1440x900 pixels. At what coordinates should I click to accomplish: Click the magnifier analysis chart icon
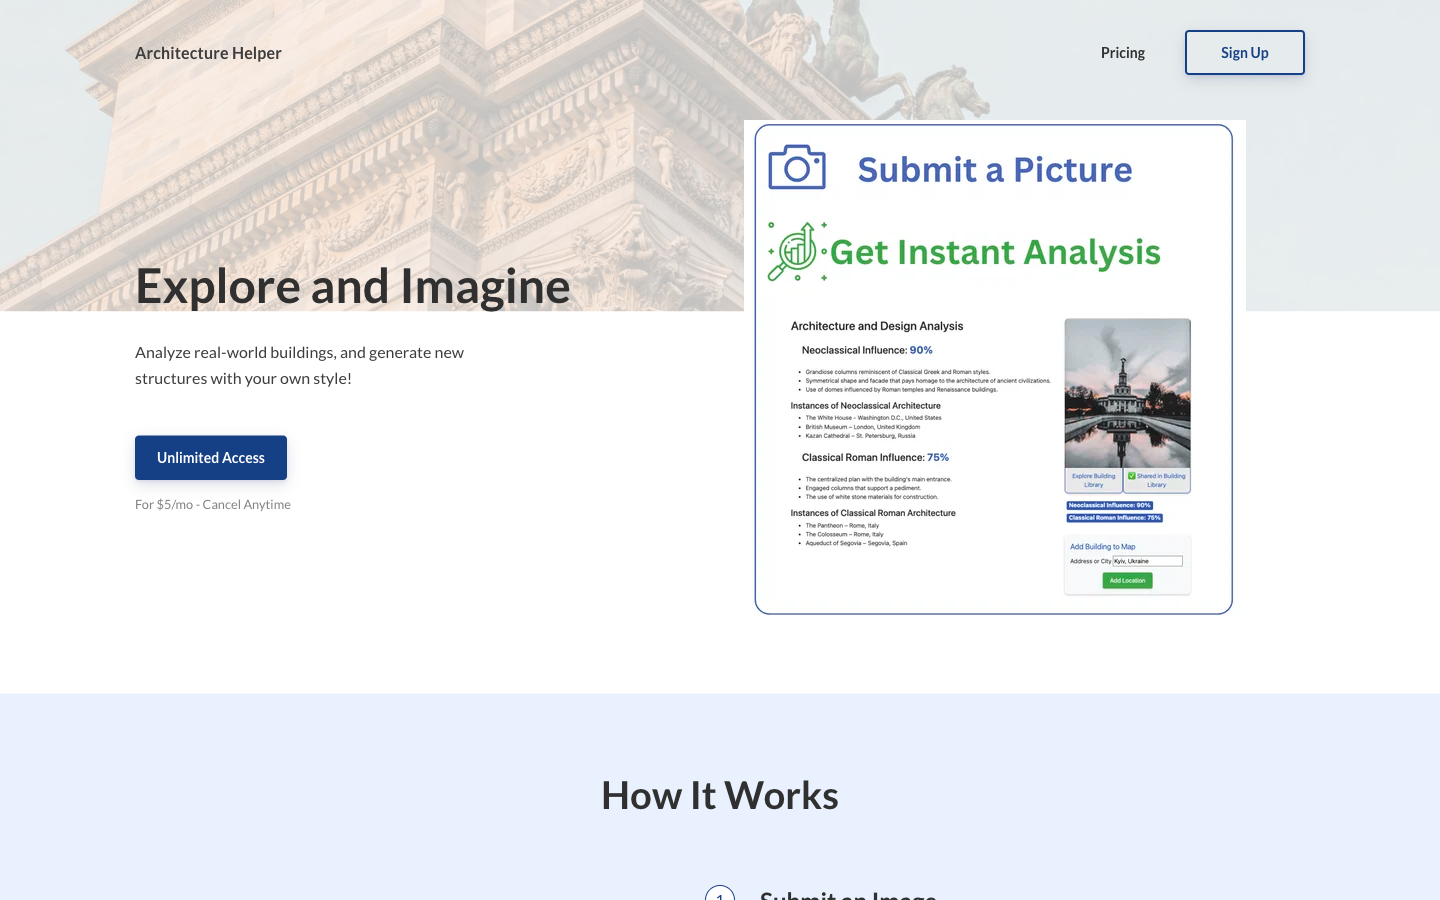click(797, 251)
